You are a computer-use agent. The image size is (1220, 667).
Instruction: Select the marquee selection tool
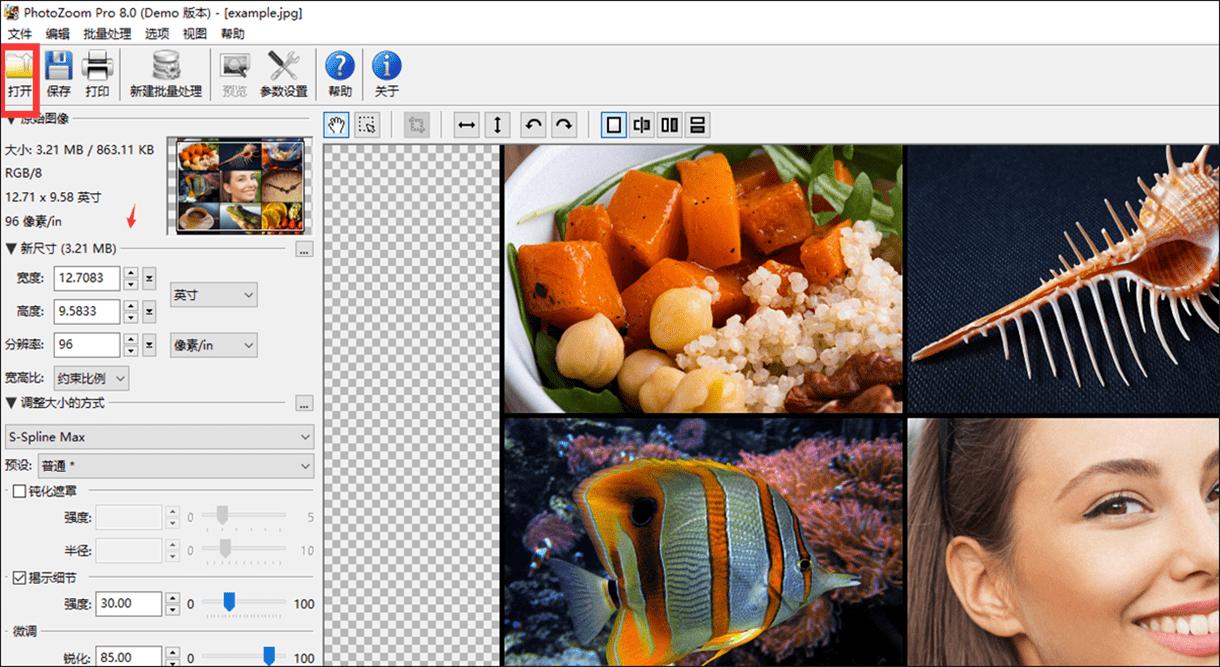(x=367, y=125)
